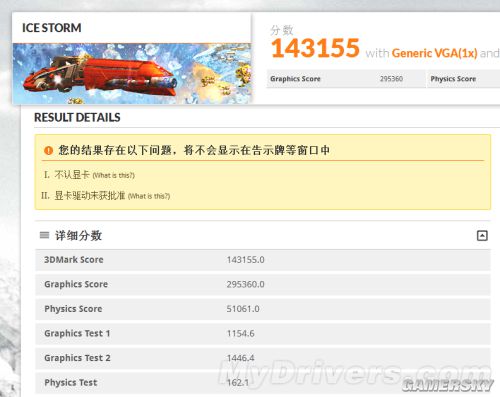Click the large 143155 score number
500x397 pixels.
[315, 48]
